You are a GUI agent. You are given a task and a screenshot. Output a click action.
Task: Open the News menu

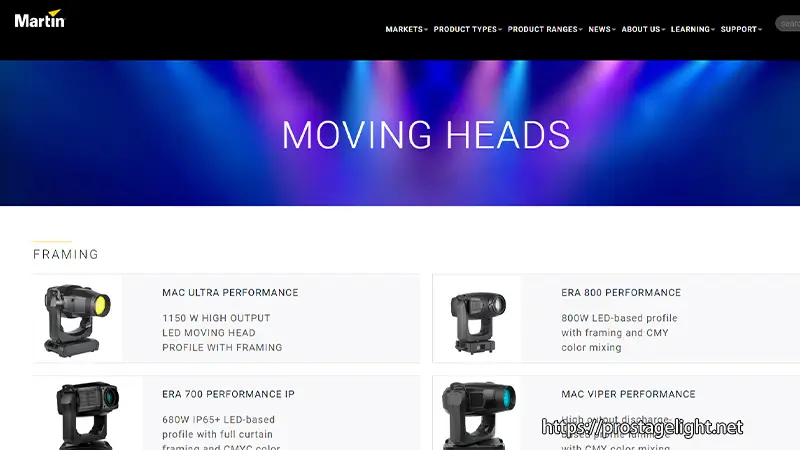[x=602, y=30]
